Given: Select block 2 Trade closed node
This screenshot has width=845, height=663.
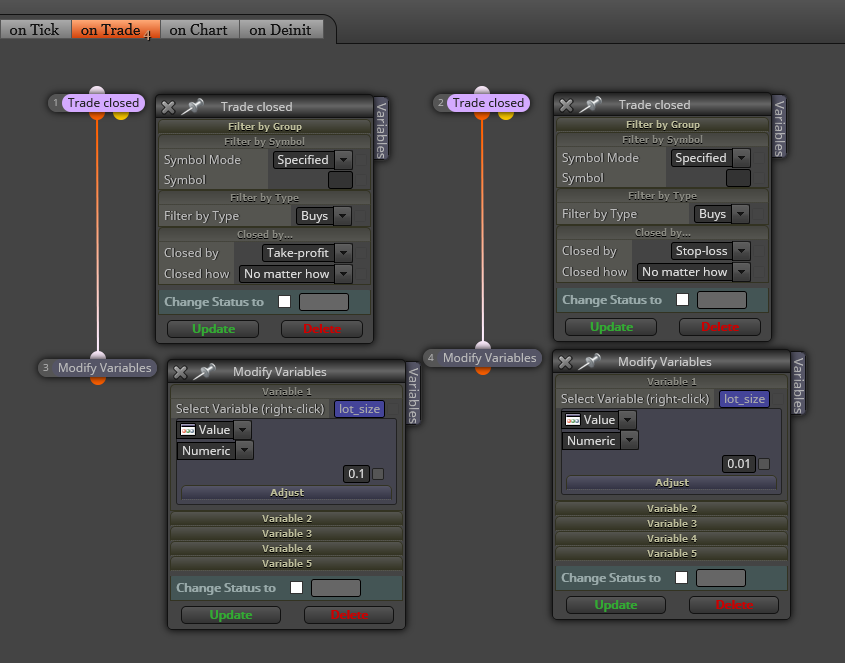Looking at the screenshot, I should (x=488, y=103).
